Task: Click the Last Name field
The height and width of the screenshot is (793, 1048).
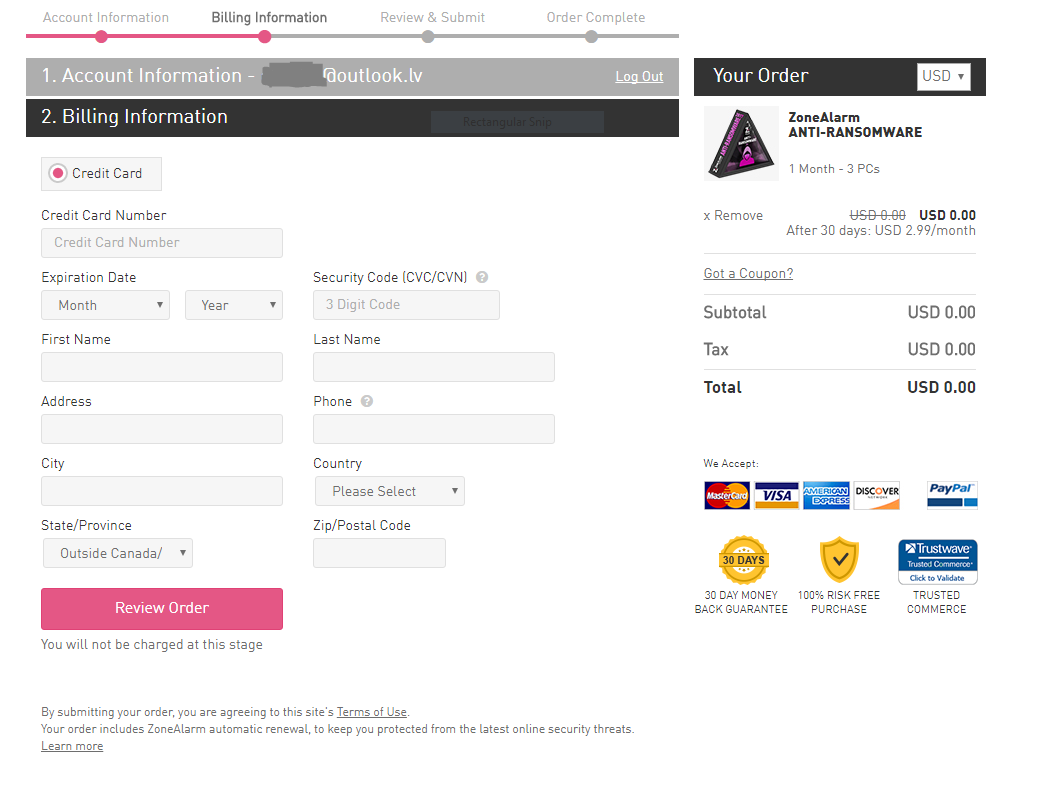Action: (x=434, y=367)
